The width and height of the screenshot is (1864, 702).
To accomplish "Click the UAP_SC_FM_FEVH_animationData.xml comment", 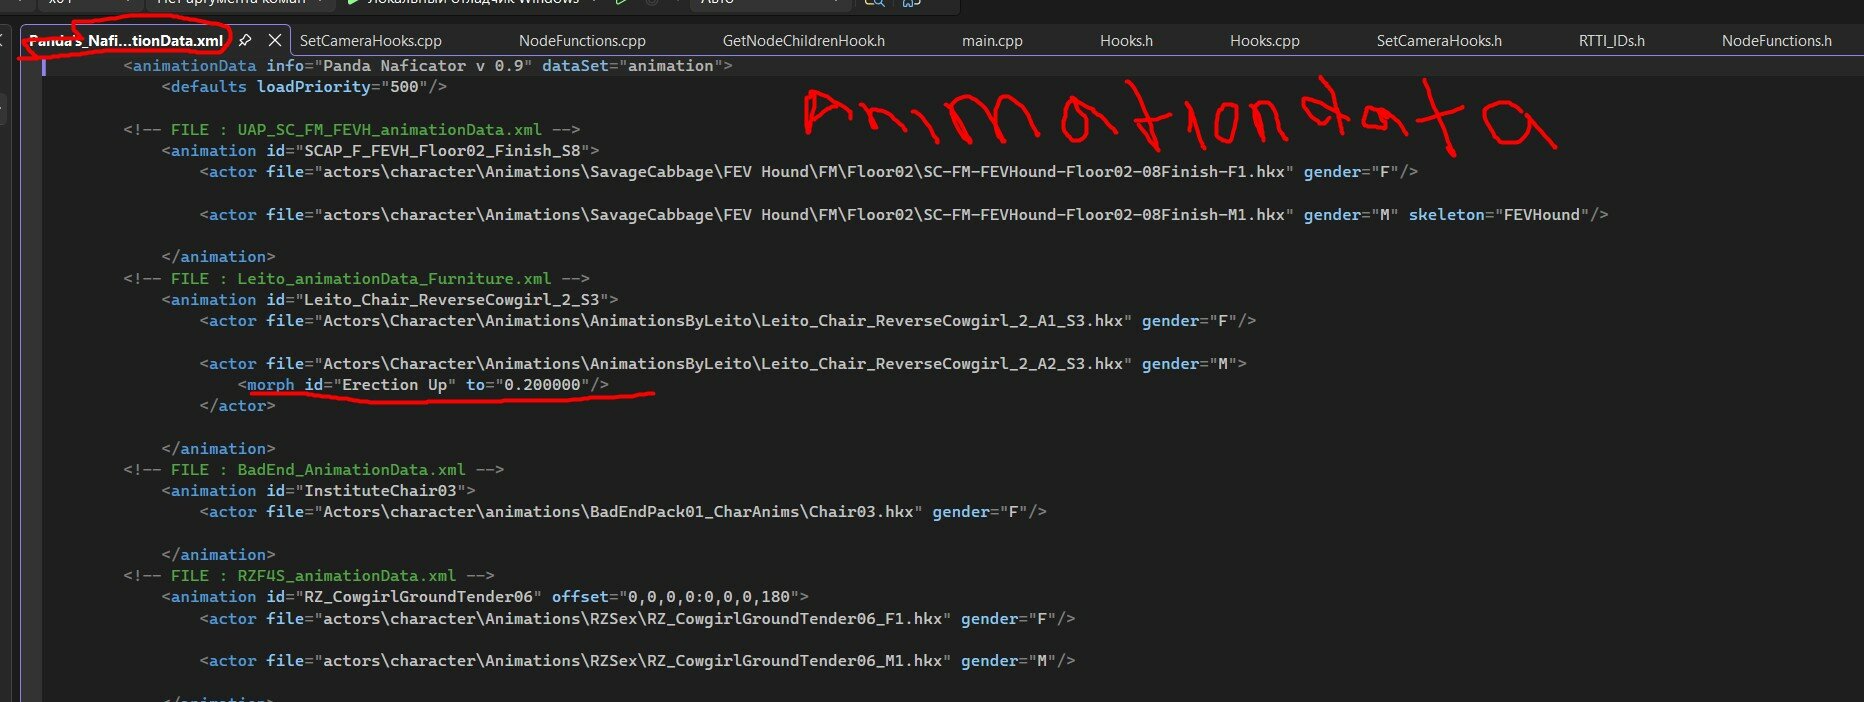I will coord(352,130).
